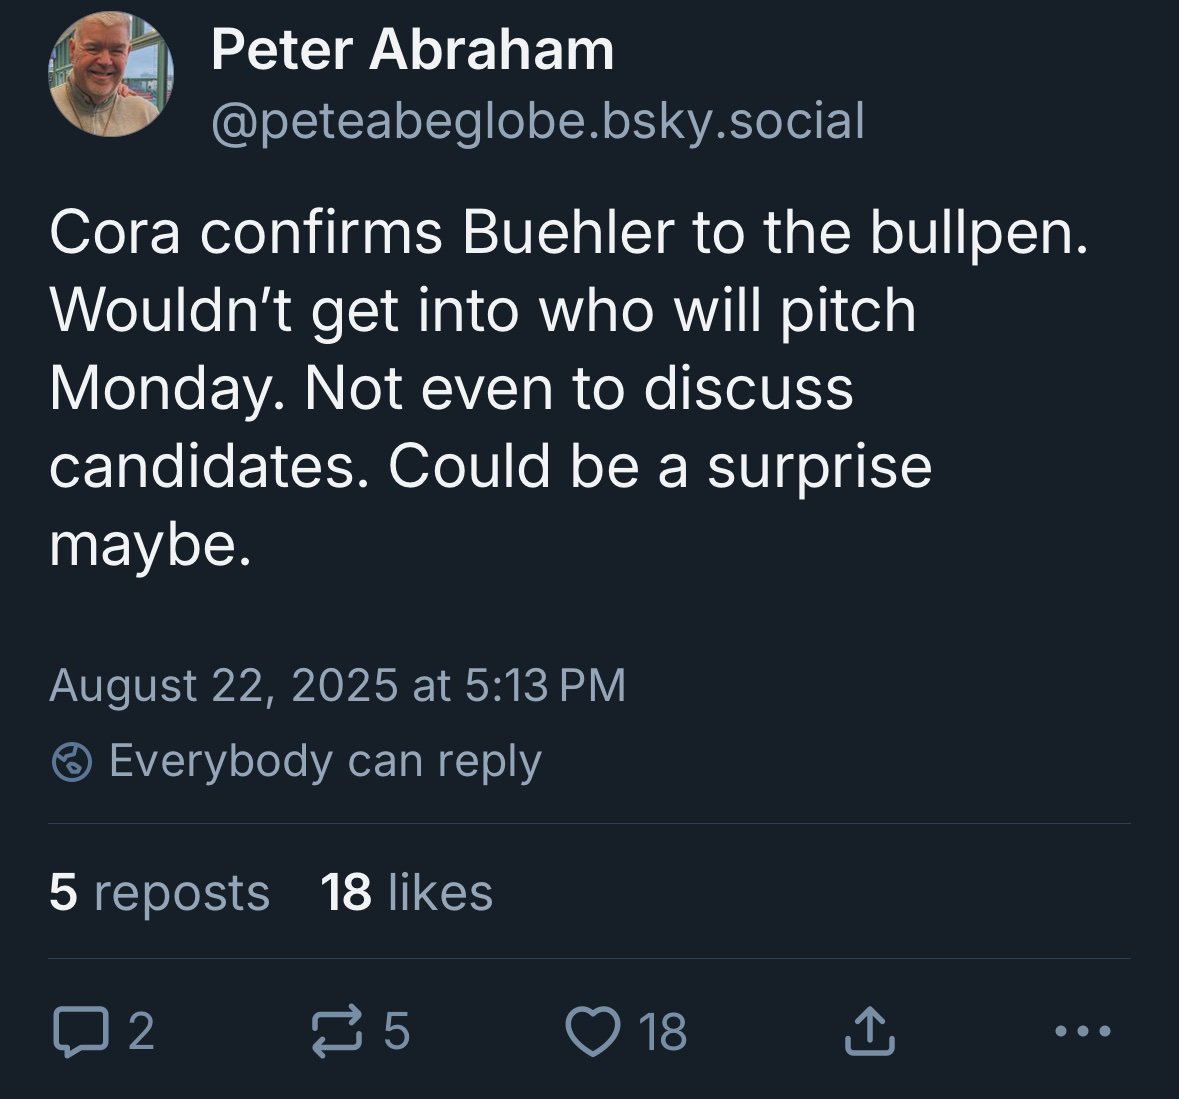The image size is (1179, 1099).
Task: View the list of 18 likes
Action: pyautogui.click(x=406, y=892)
